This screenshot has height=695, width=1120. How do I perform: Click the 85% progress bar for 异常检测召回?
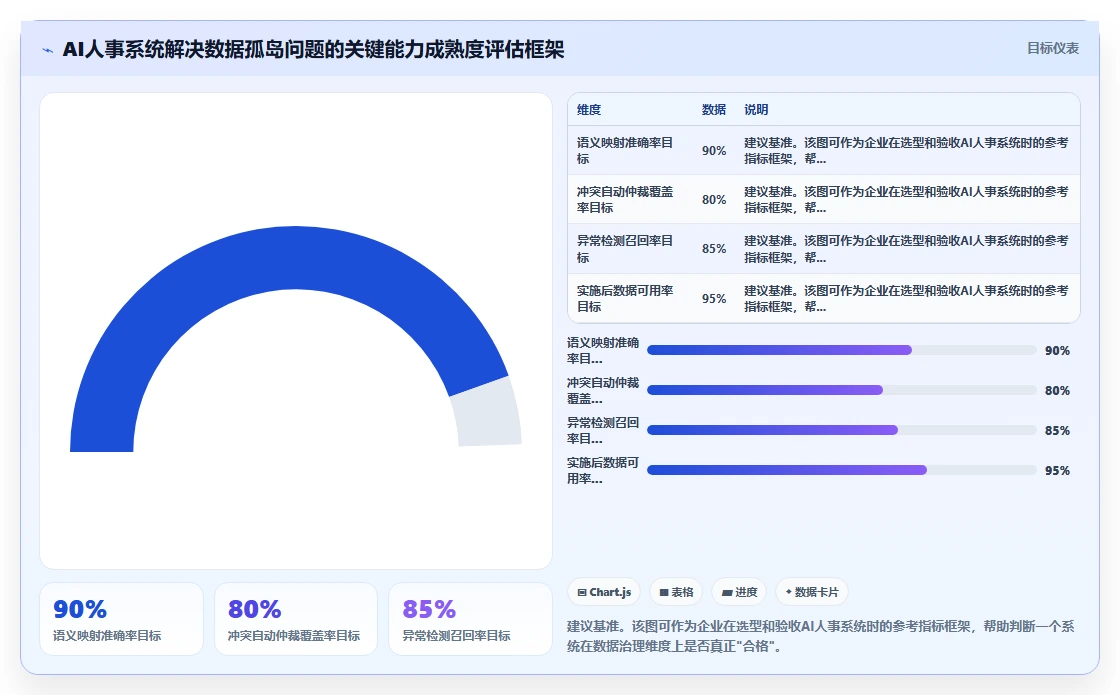pos(841,430)
